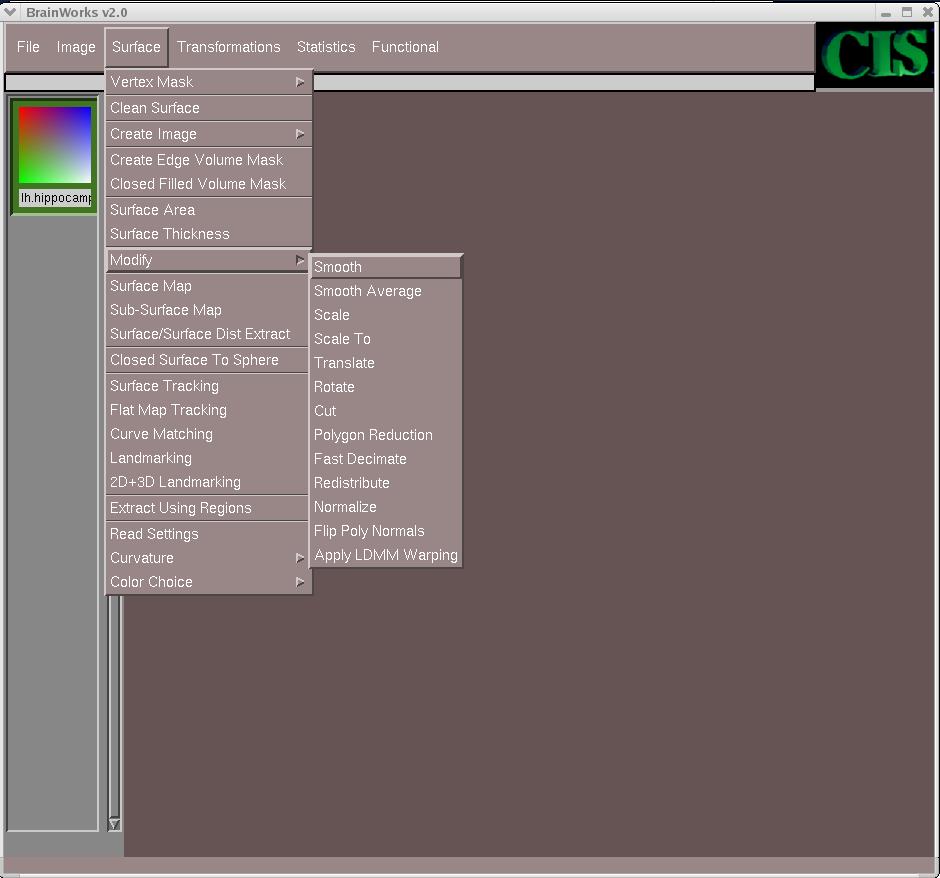
Task: Choose the plain Landmarking entry
Action: click(x=209, y=458)
